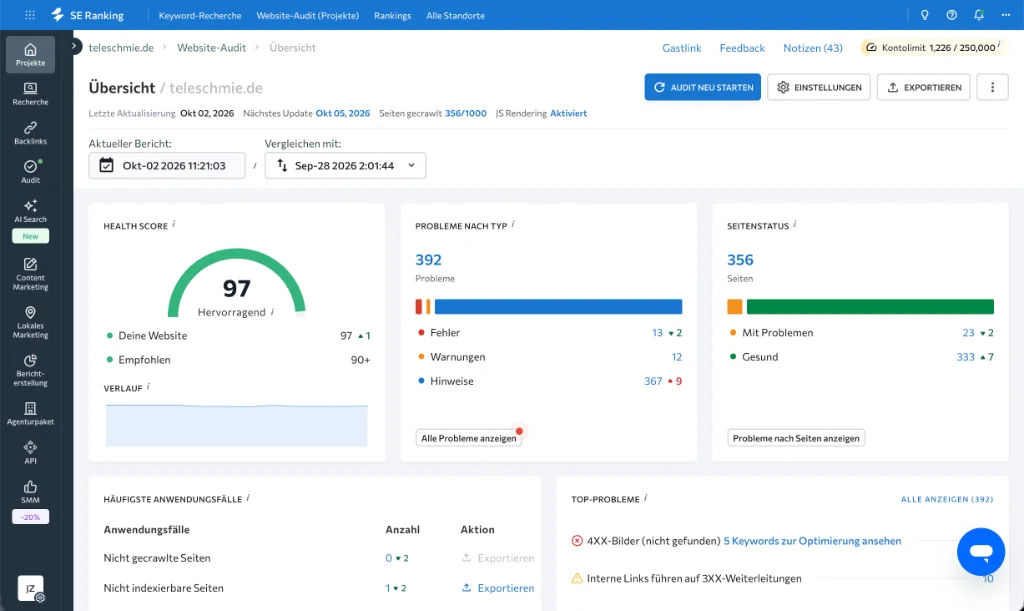Open the Keyword-Recherche menu

(200, 15)
